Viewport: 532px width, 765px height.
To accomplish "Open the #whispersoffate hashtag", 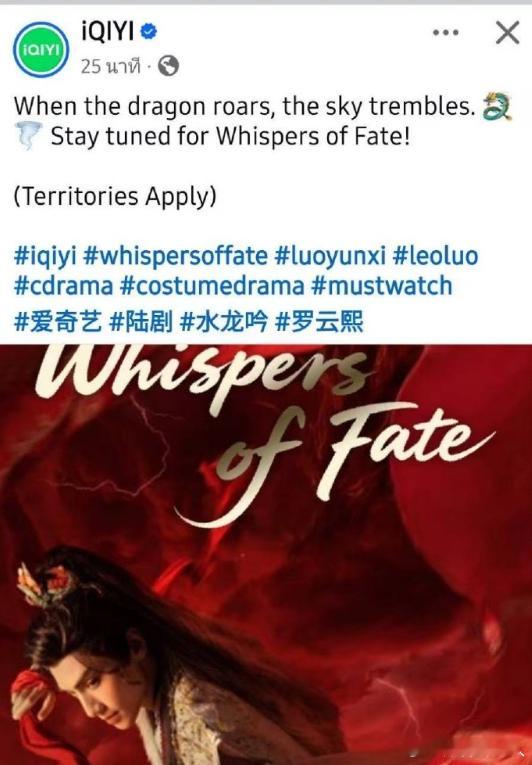I will [x=176, y=256].
